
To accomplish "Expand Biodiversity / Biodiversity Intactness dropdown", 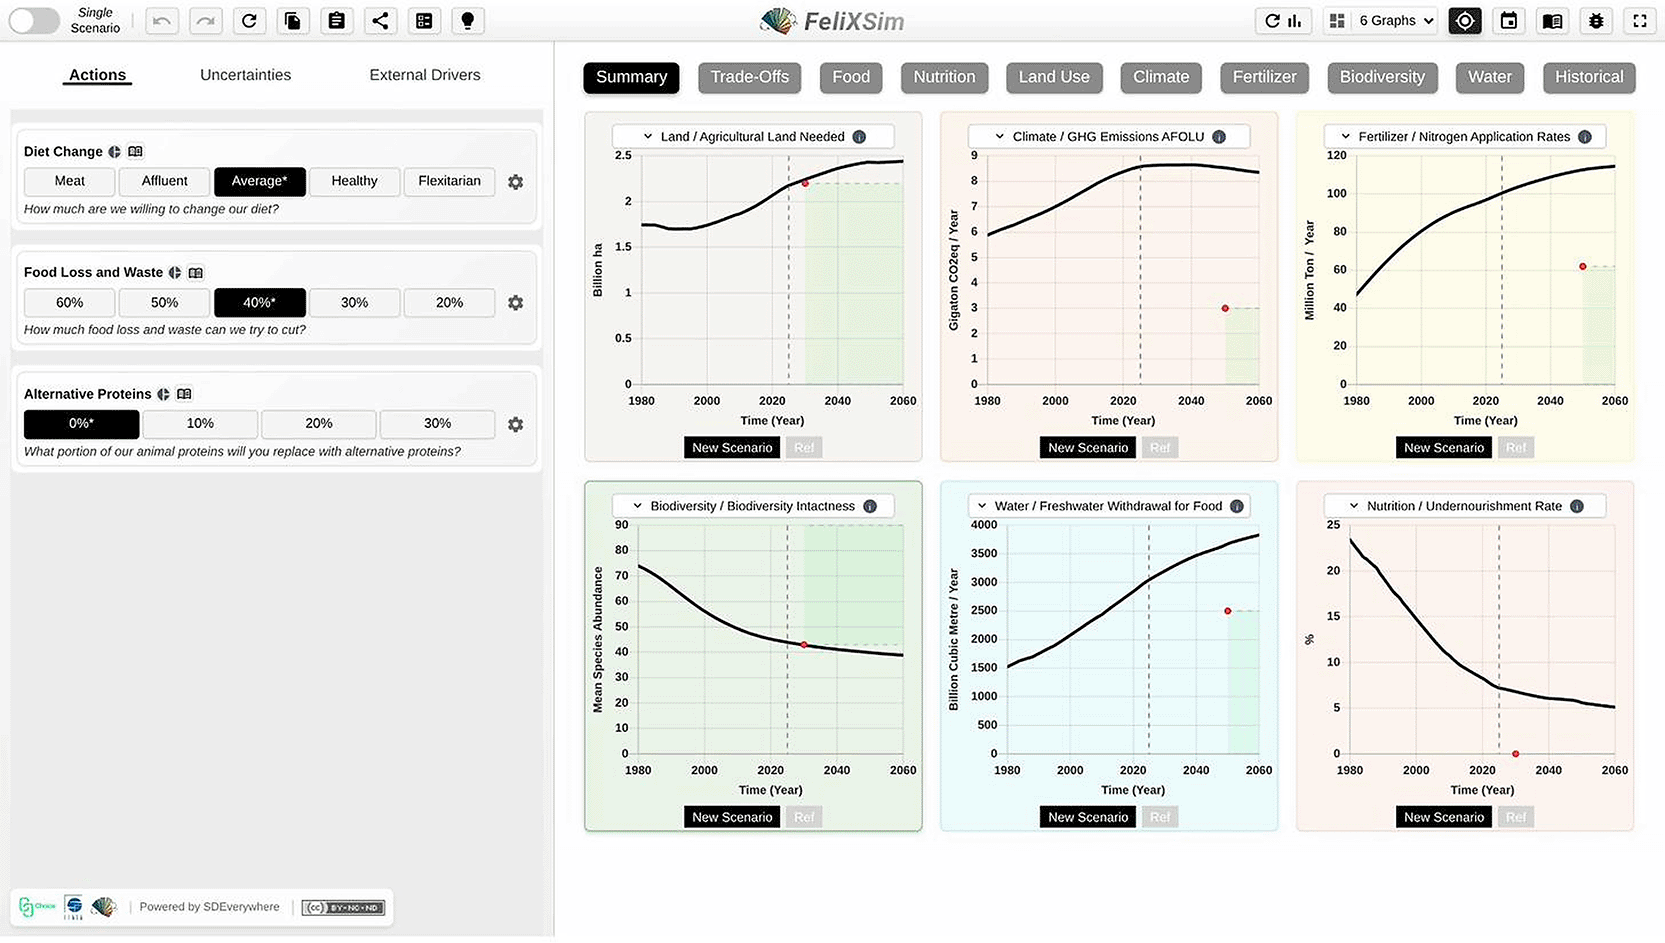I will pos(753,507).
